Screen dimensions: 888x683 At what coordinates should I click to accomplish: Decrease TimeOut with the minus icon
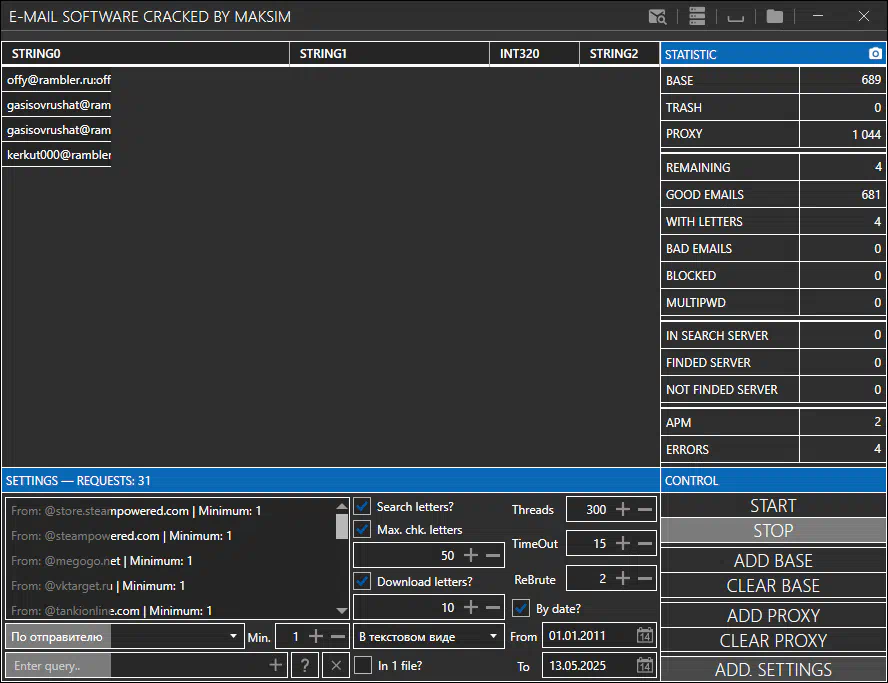pyautogui.click(x=644, y=543)
